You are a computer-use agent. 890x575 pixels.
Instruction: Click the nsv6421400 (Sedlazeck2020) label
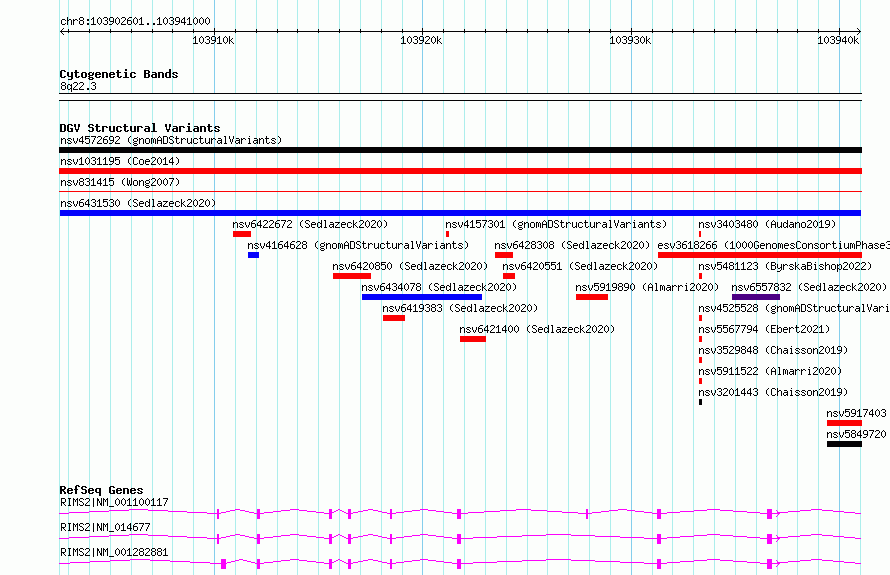[538, 329]
